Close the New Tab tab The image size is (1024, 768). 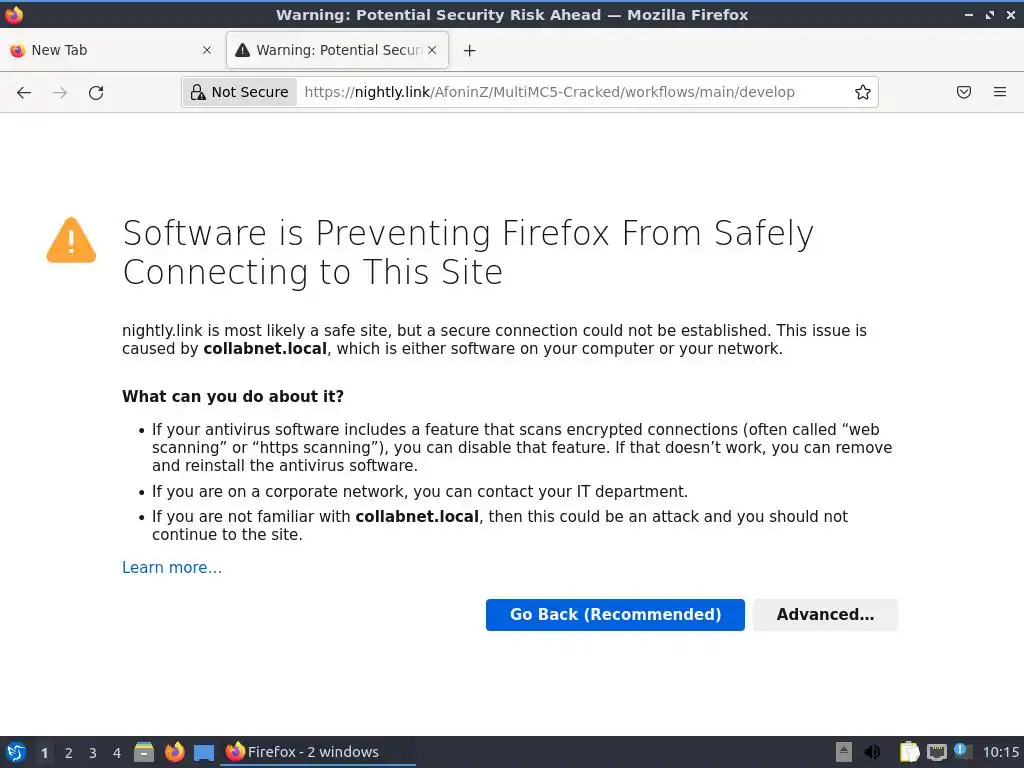[x=207, y=50]
